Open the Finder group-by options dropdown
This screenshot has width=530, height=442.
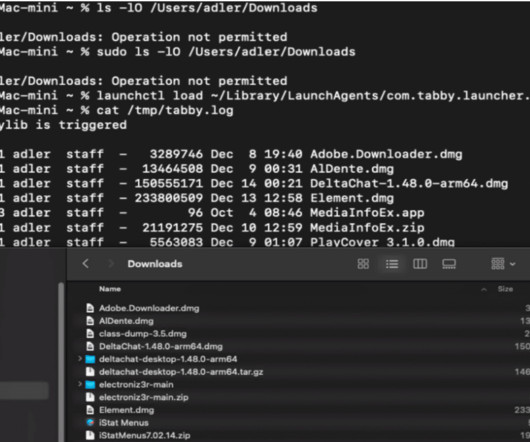[x=503, y=264]
